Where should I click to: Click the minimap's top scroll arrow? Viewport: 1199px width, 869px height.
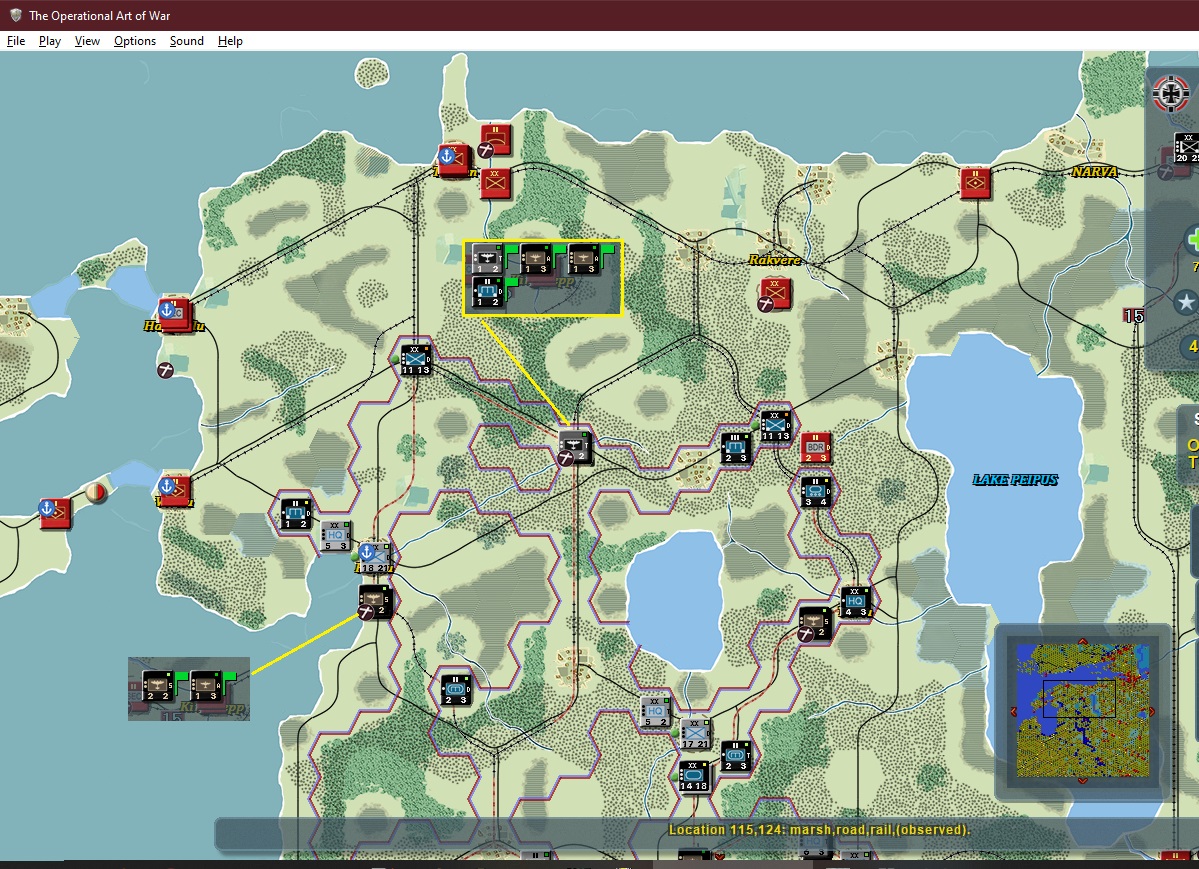1082,641
